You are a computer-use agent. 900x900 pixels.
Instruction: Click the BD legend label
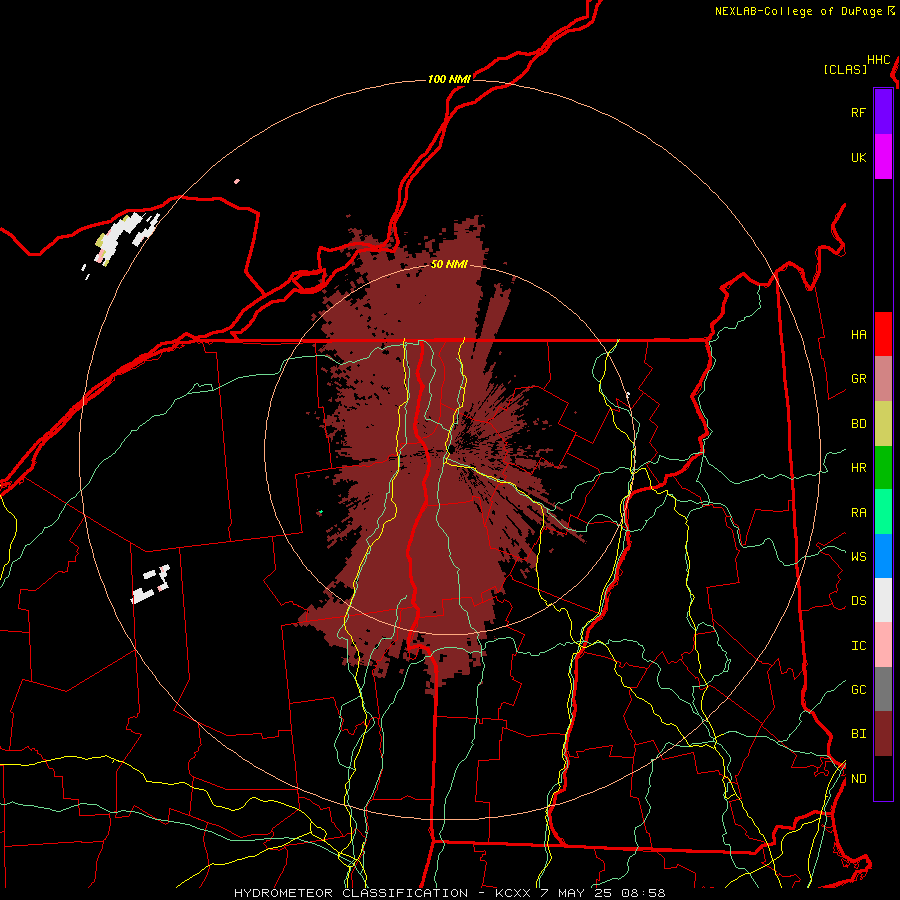(858, 423)
